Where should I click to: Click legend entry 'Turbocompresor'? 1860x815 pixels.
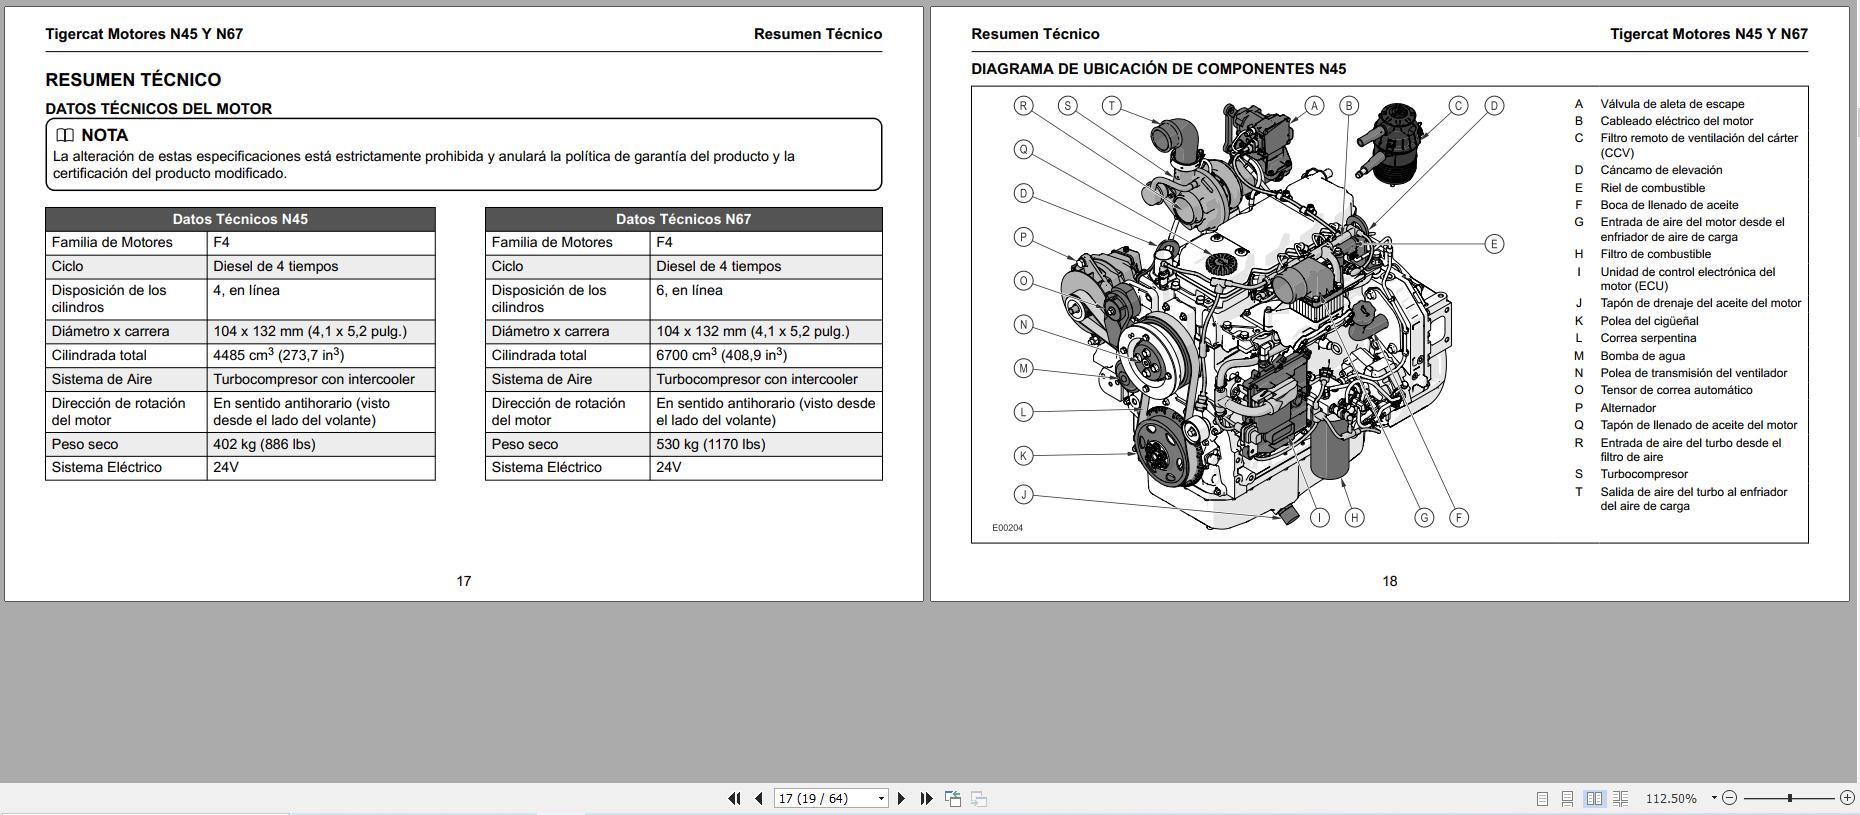[1644, 474]
